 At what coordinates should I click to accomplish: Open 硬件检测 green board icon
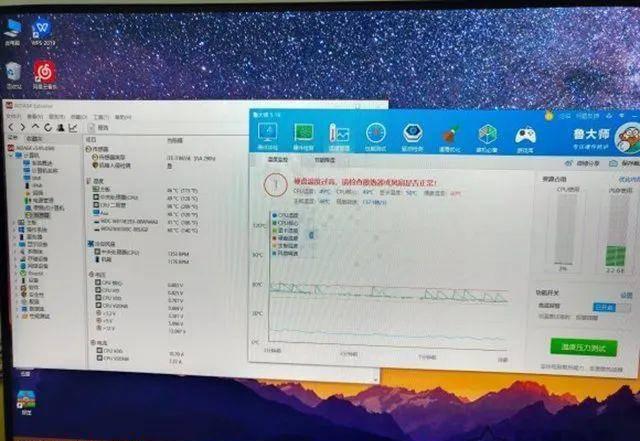(x=303, y=137)
